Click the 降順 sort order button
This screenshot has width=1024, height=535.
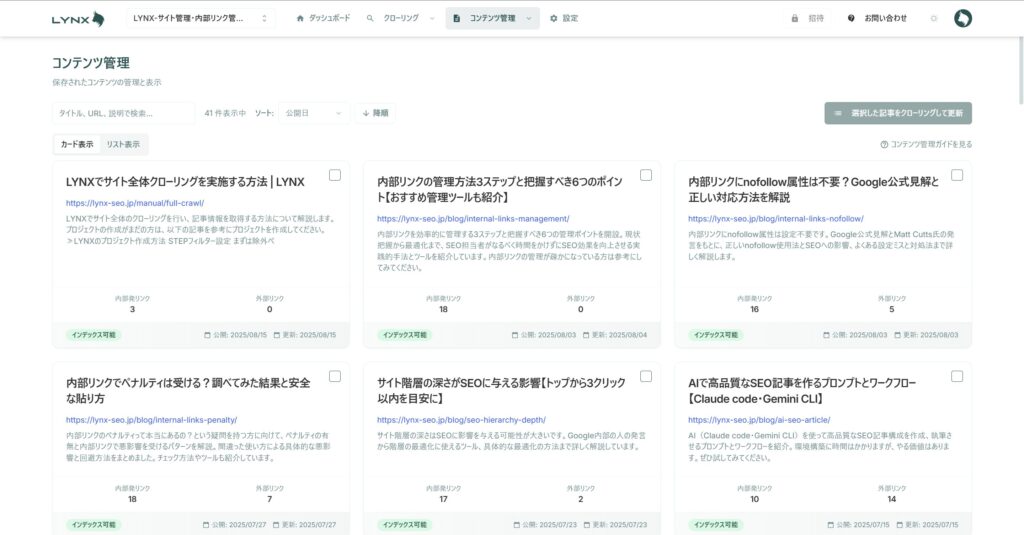[x=375, y=113]
